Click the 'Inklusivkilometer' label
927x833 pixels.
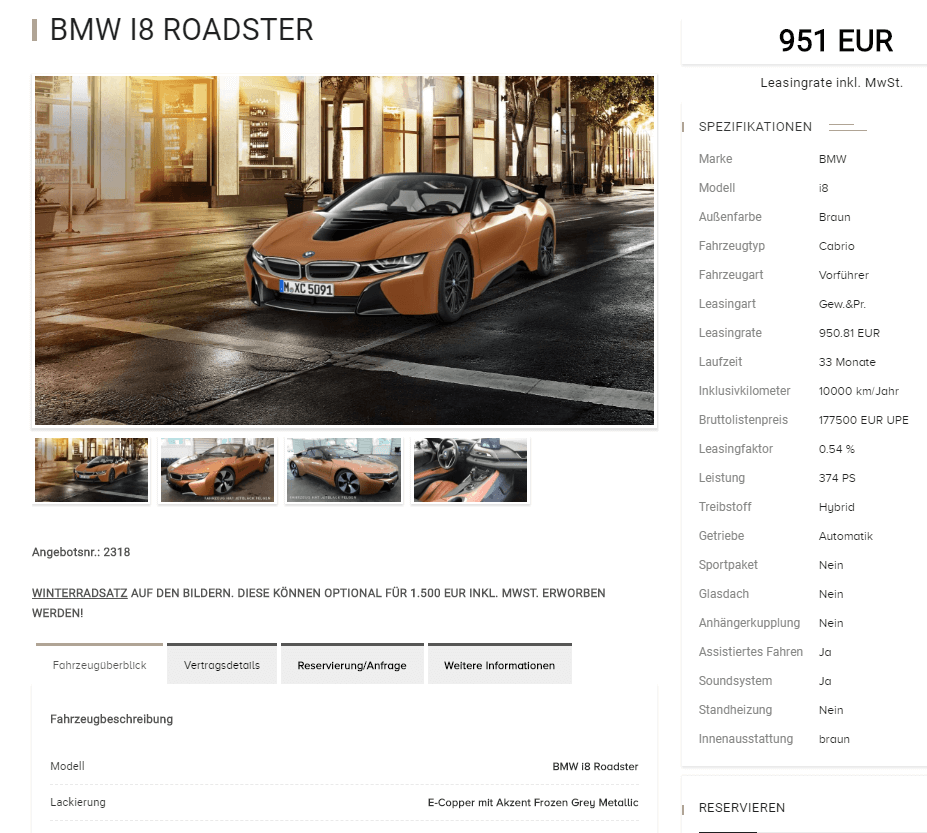[744, 391]
